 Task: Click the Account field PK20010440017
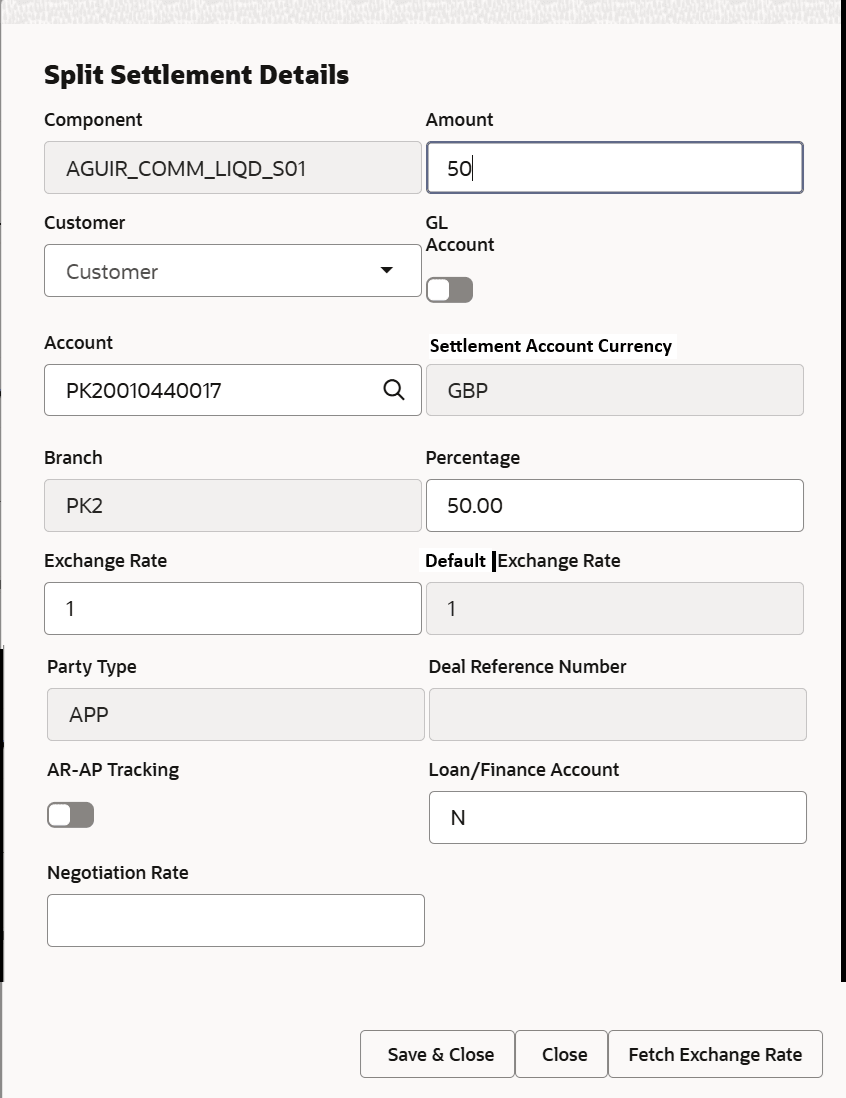233,390
